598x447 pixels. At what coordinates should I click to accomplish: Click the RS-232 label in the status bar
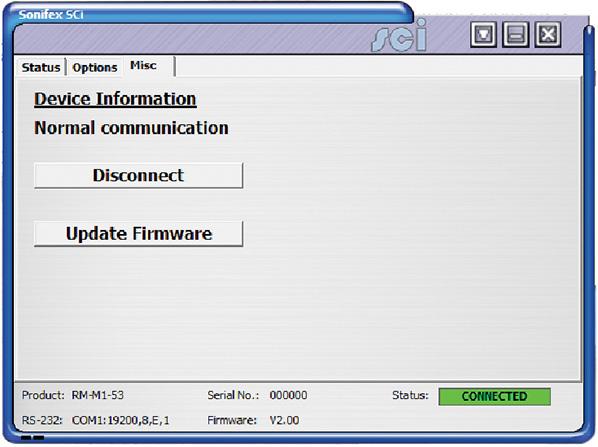pos(42,420)
